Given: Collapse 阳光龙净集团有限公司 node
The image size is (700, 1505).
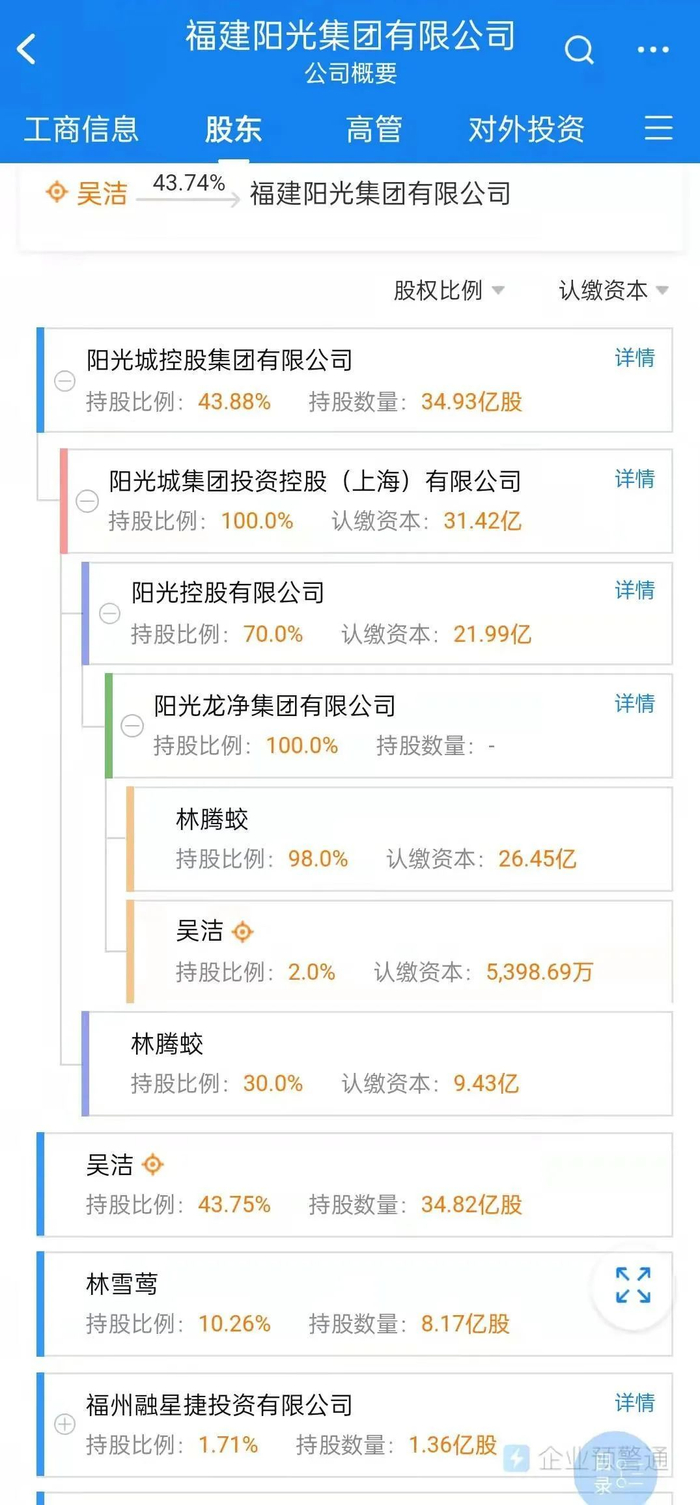Looking at the screenshot, I should [132, 726].
